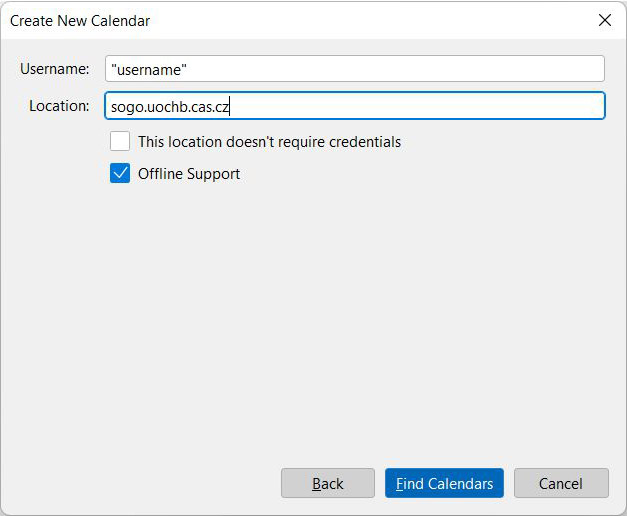627x516 pixels.
Task: Focus the Location input field
Action: [355, 106]
